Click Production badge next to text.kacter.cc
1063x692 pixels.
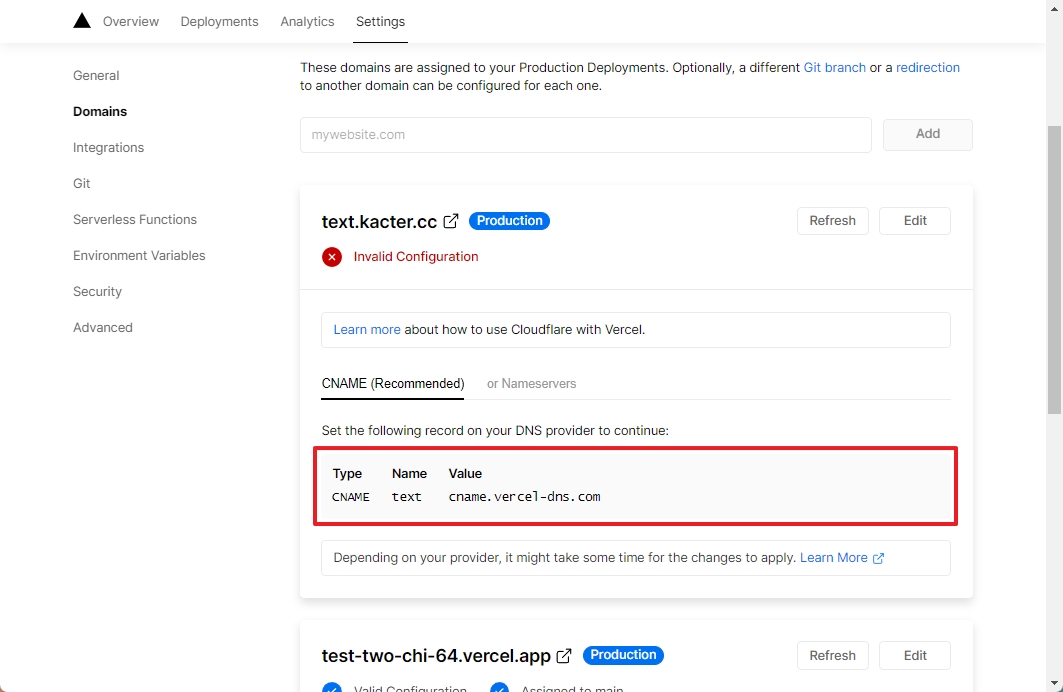click(509, 221)
